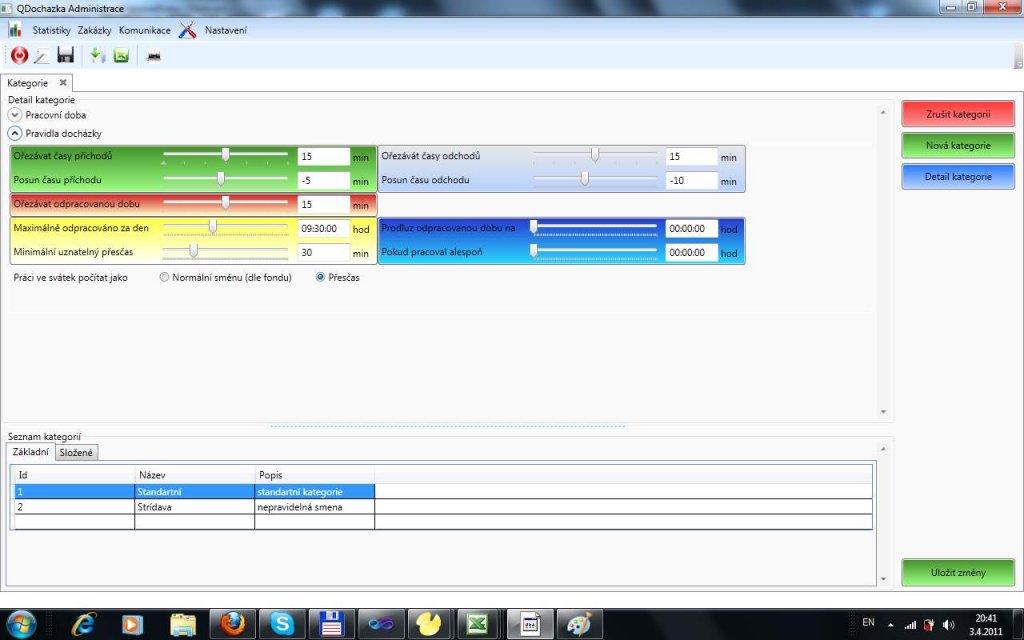Switch to the Základní tab
The width and height of the screenshot is (1024, 640).
point(31,451)
